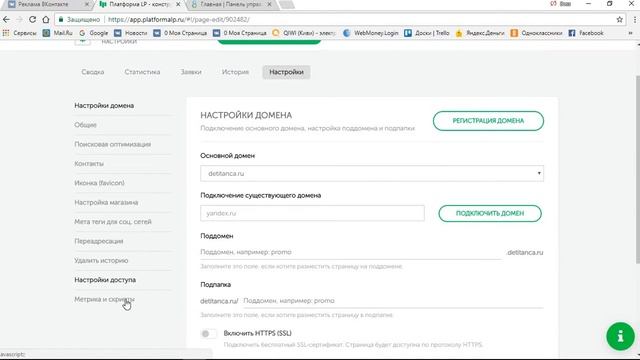
Task: Open the green info help button
Action: 620,336
